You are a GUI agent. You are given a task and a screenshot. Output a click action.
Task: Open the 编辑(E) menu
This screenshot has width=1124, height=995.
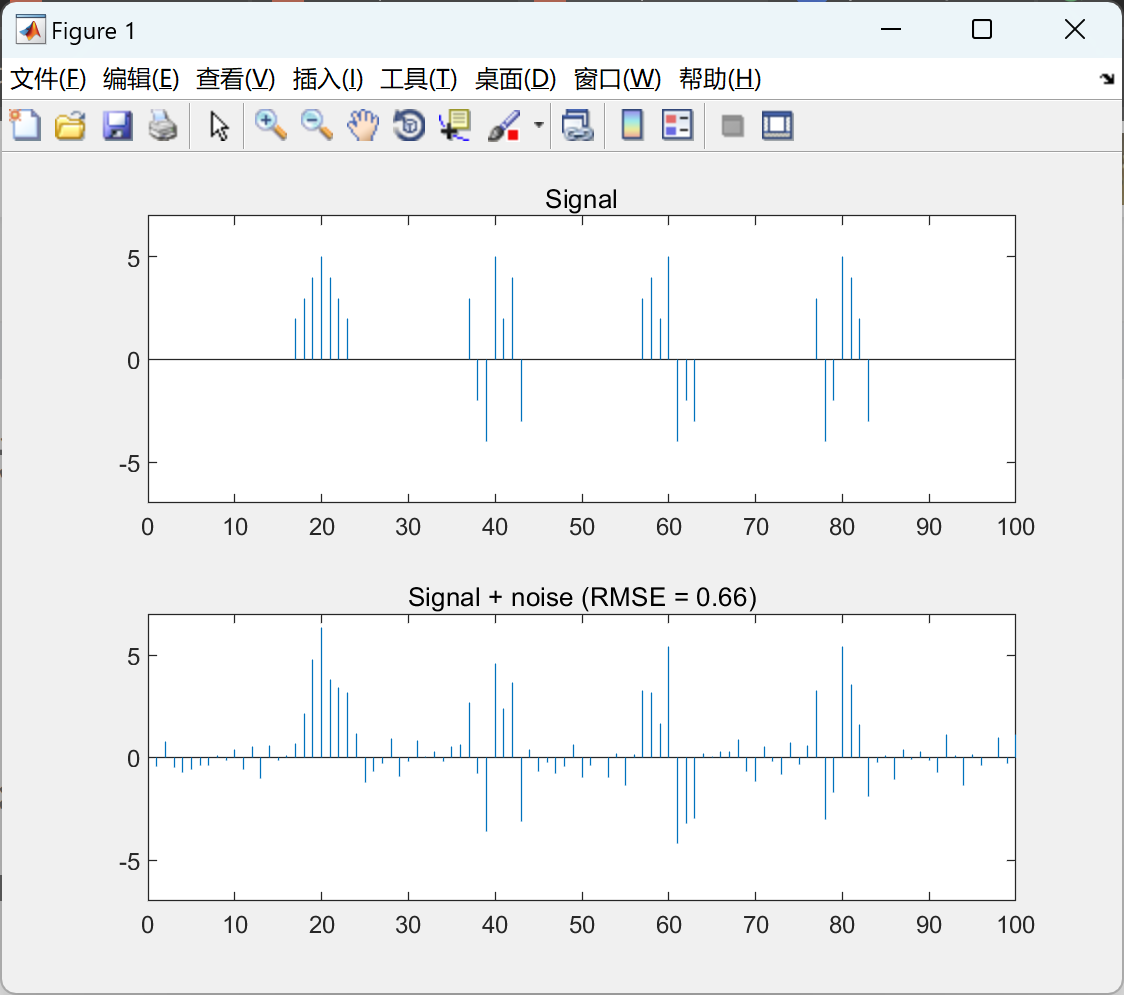pyautogui.click(x=140, y=79)
